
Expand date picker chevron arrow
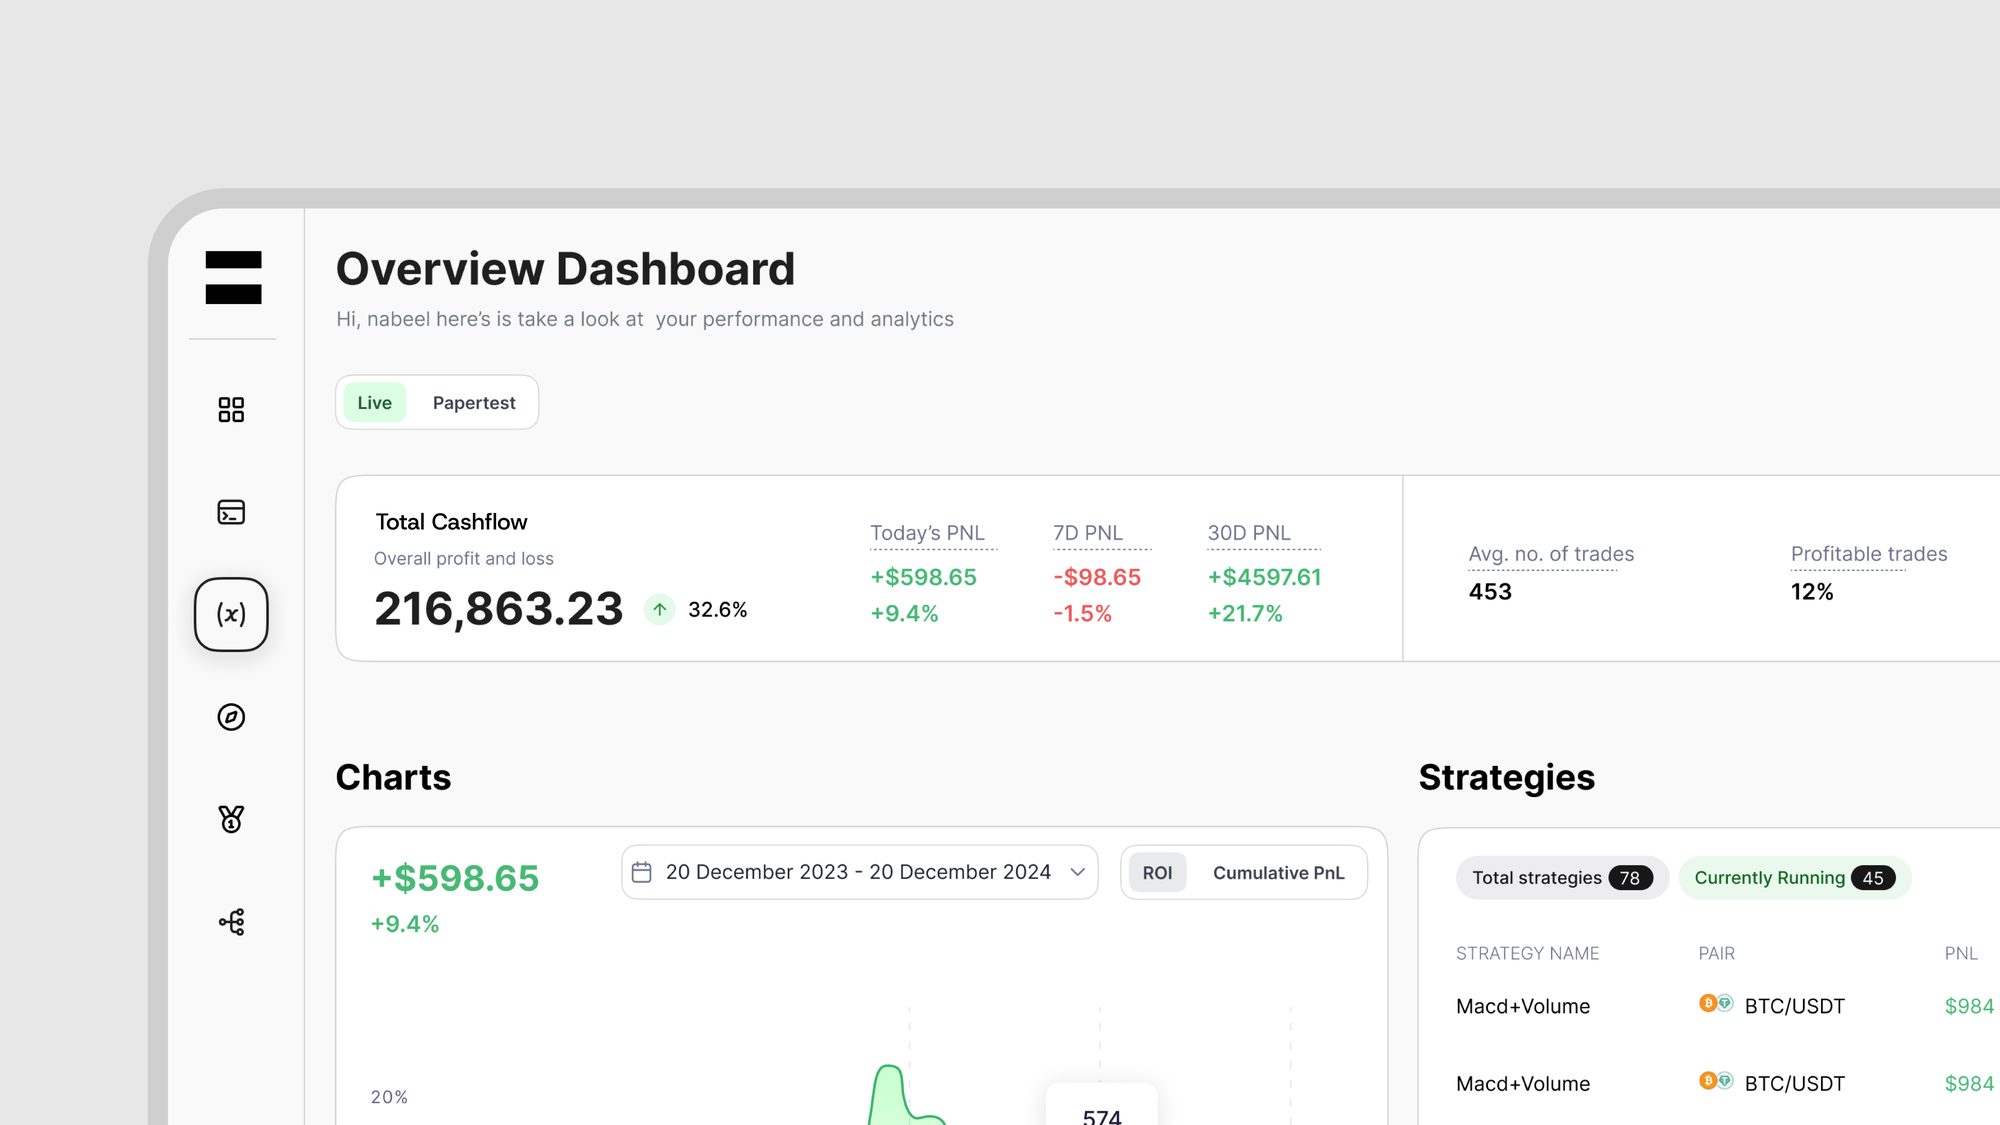1078,872
